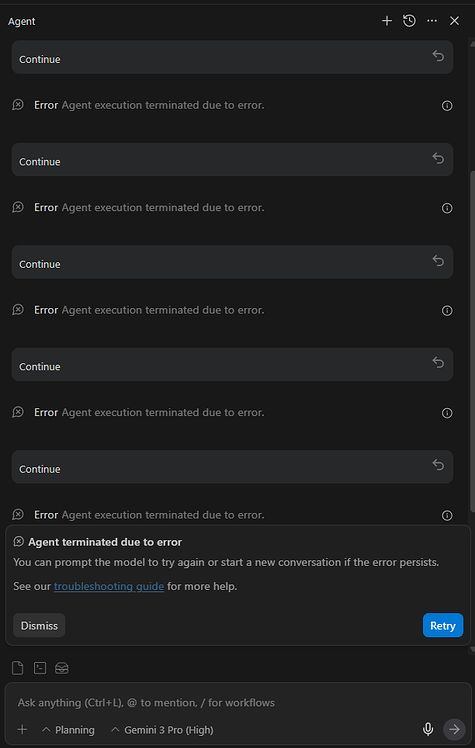Click the error icon beside 'Agent terminated due to error'
475x748 pixels.
tap(19, 541)
